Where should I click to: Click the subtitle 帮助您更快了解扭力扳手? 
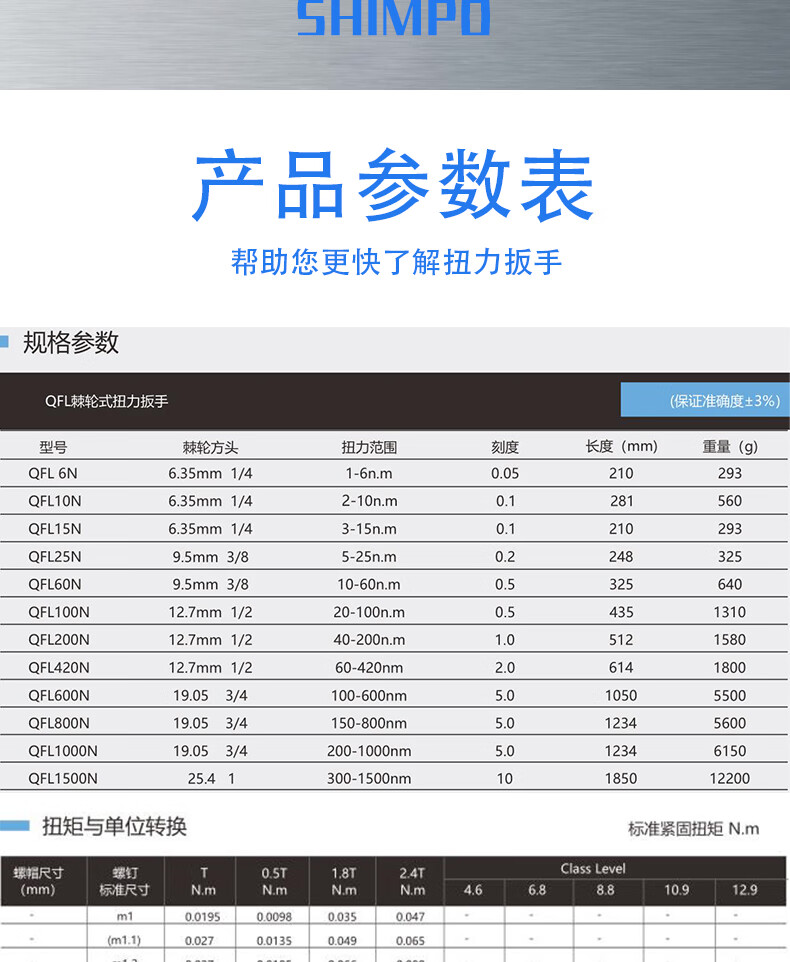click(x=396, y=262)
